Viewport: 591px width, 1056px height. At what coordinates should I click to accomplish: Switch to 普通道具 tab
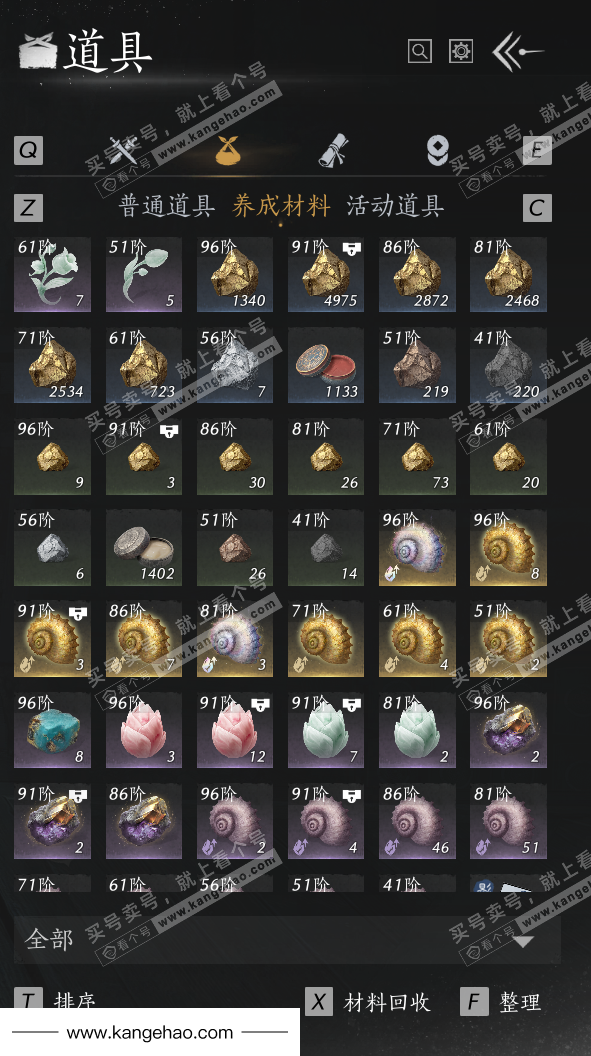167,206
